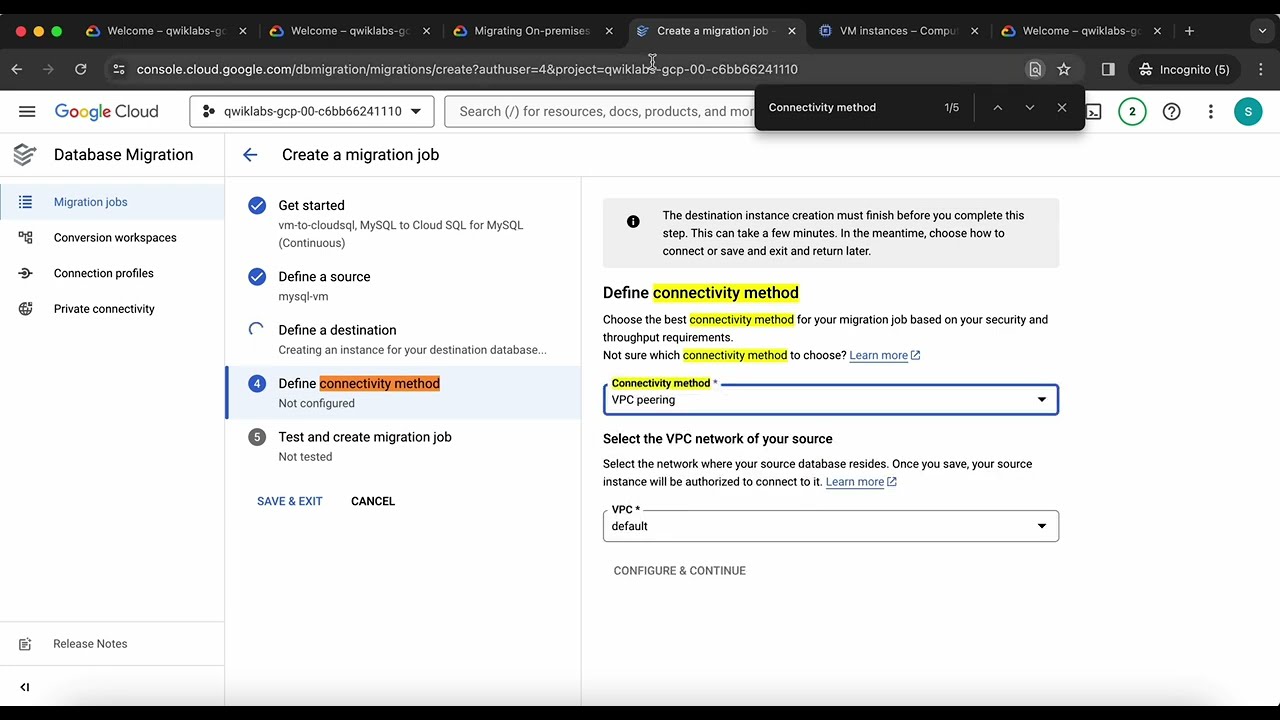1280x720 pixels.
Task: Open the Define a destination step
Action: [403, 339]
